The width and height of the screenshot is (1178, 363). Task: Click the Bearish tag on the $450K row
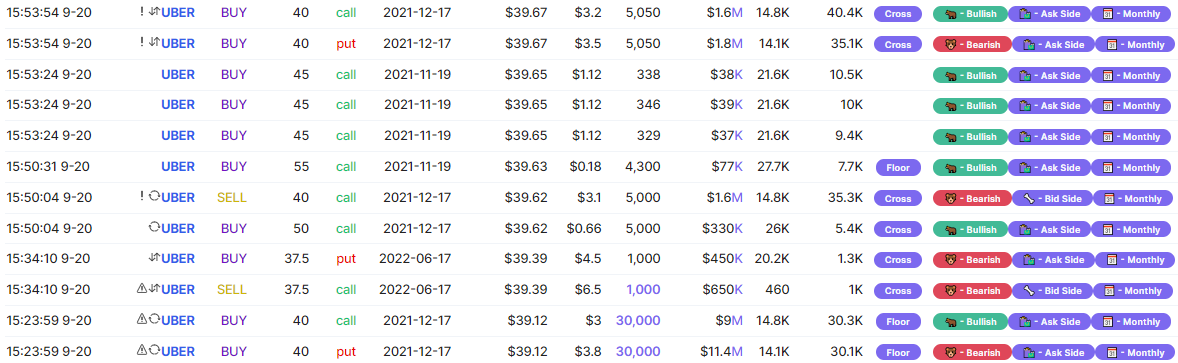coord(970,260)
